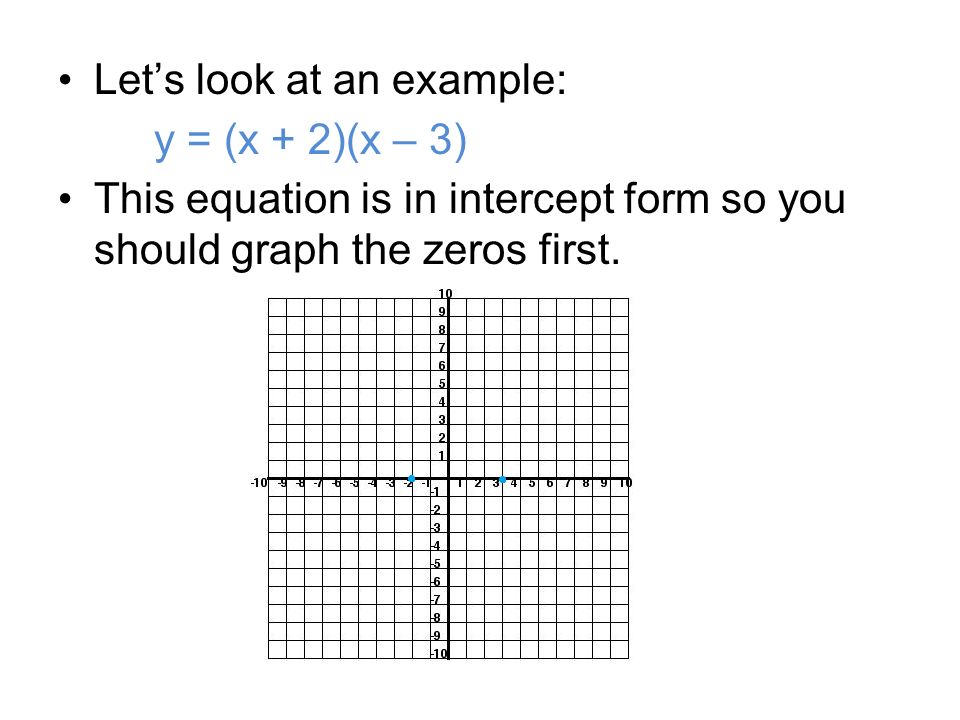Click the origin of the coordinate grid
The width and height of the screenshot is (960, 720).
(449, 479)
